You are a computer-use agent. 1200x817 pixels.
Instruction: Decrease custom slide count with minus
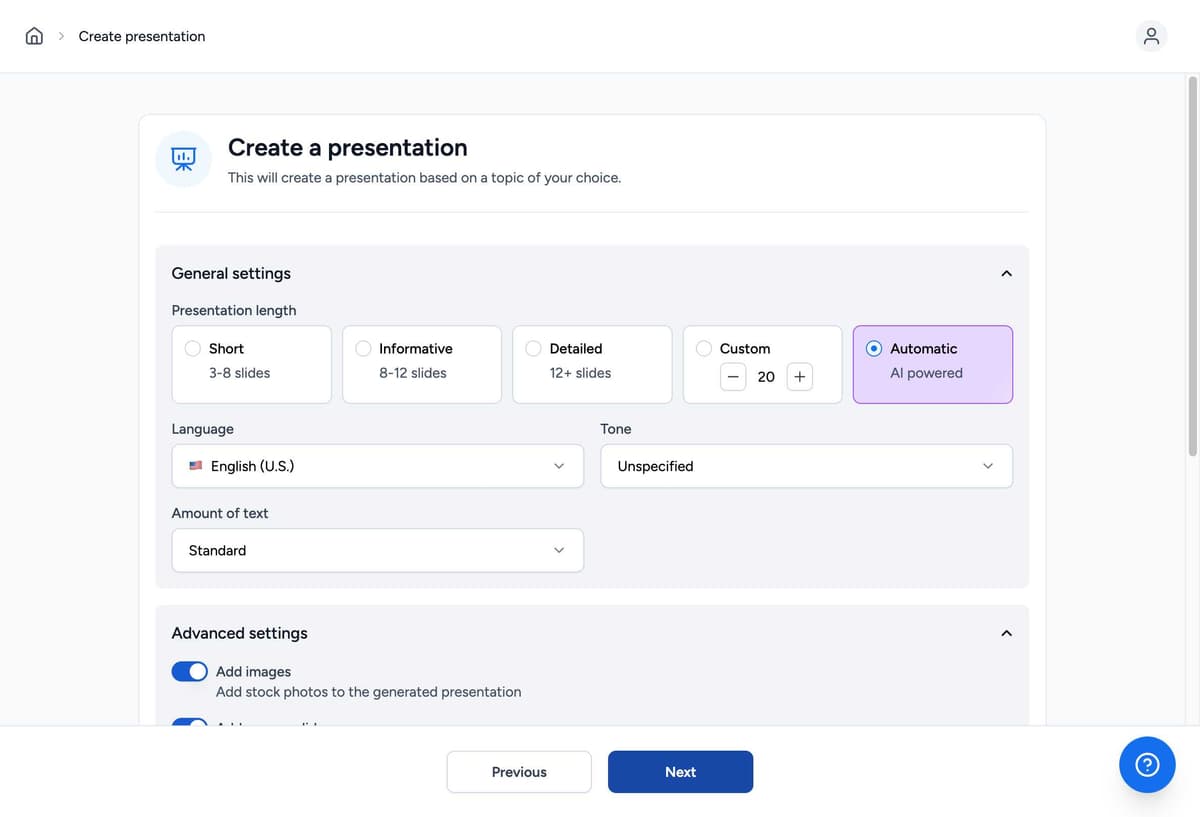pyautogui.click(x=733, y=377)
